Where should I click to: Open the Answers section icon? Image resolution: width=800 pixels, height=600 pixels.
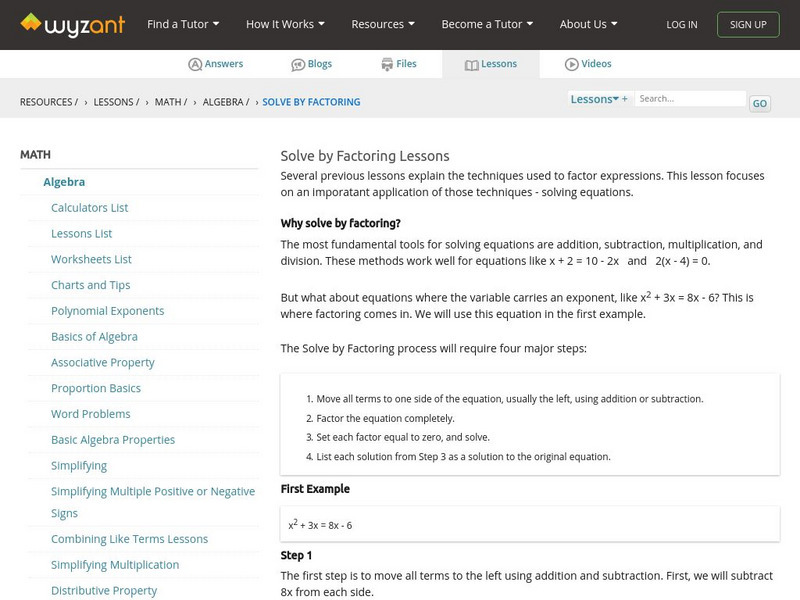(x=195, y=64)
